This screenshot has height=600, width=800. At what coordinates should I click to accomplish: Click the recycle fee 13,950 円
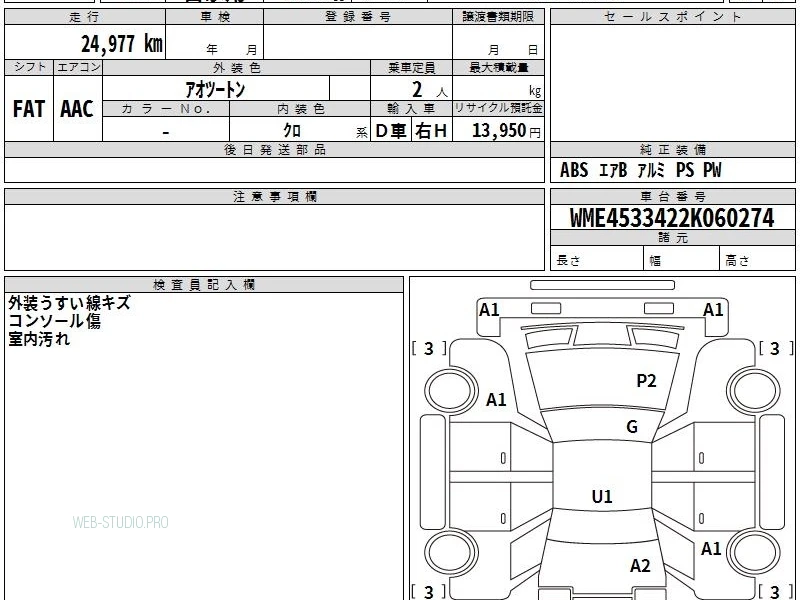(506, 131)
